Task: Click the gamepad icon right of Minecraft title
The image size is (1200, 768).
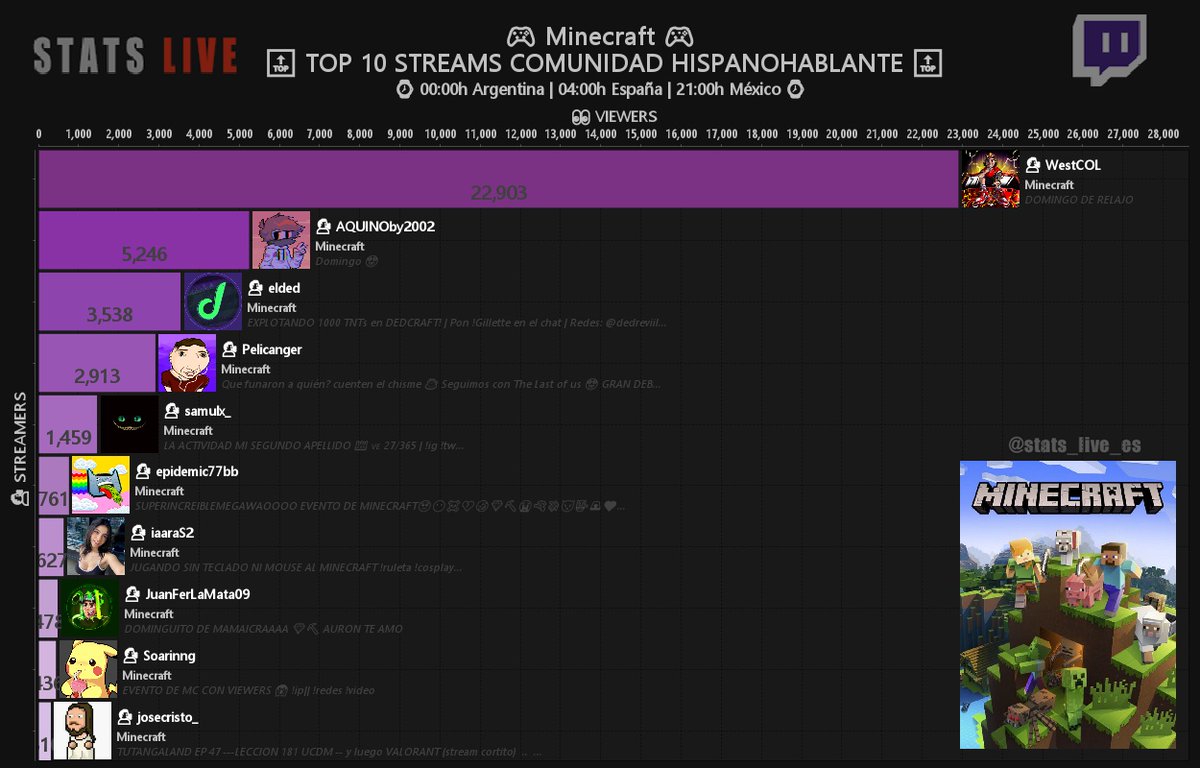Action: [x=680, y=37]
